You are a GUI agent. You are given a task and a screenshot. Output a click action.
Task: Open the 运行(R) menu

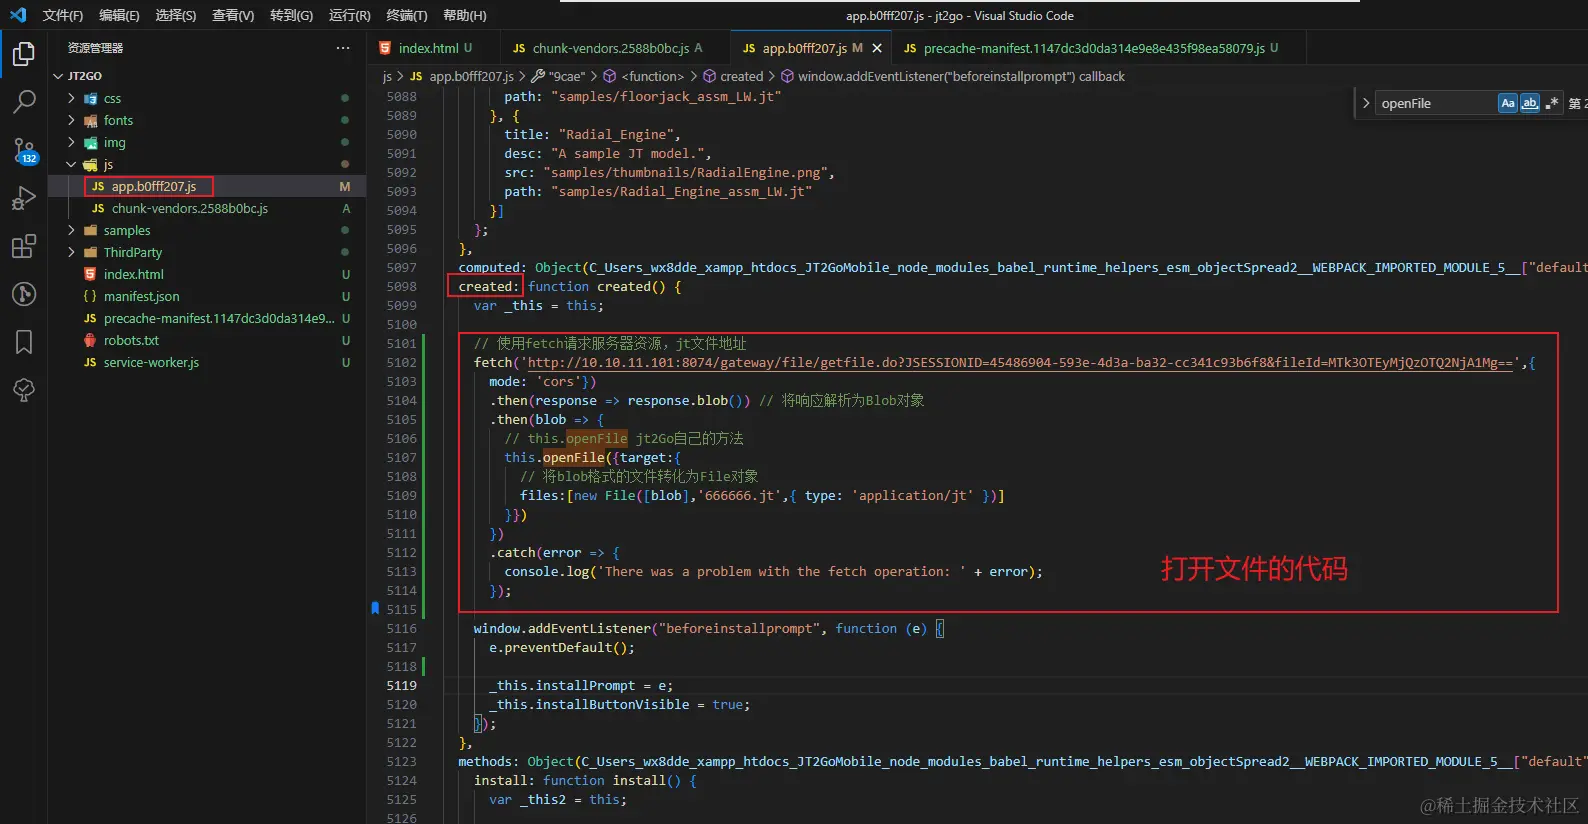349,15
